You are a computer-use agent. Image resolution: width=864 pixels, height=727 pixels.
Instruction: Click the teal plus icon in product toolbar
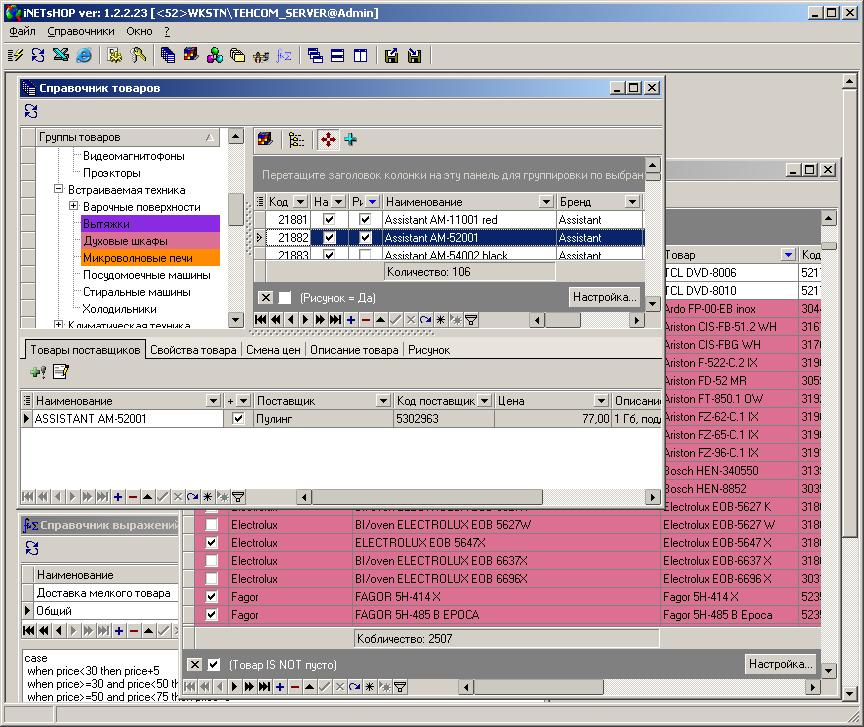(x=350, y=140)
